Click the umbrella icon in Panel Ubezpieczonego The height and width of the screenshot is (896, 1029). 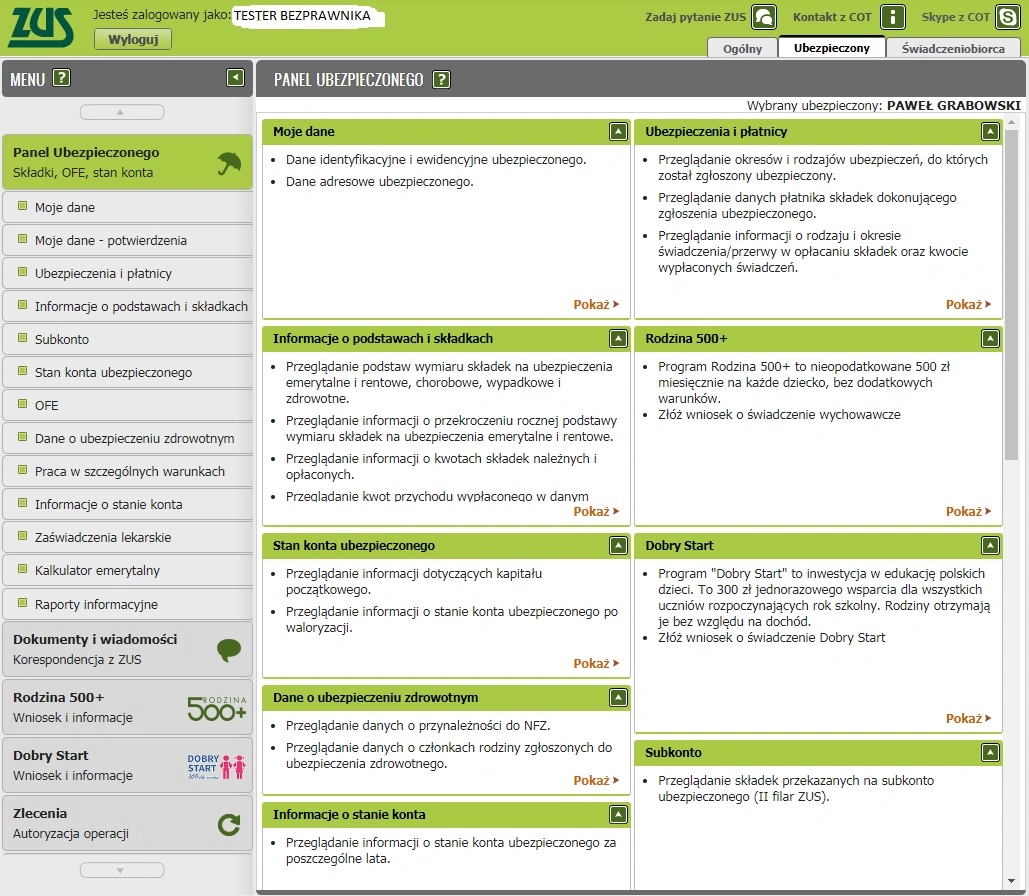pos(229,163)
